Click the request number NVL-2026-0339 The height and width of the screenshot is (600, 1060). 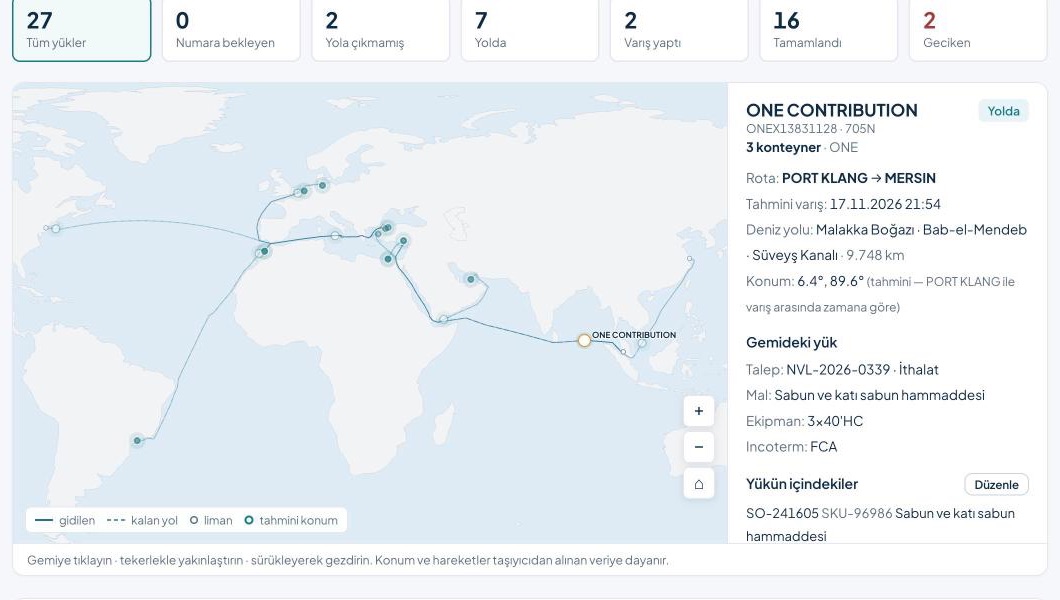(838, 370)
